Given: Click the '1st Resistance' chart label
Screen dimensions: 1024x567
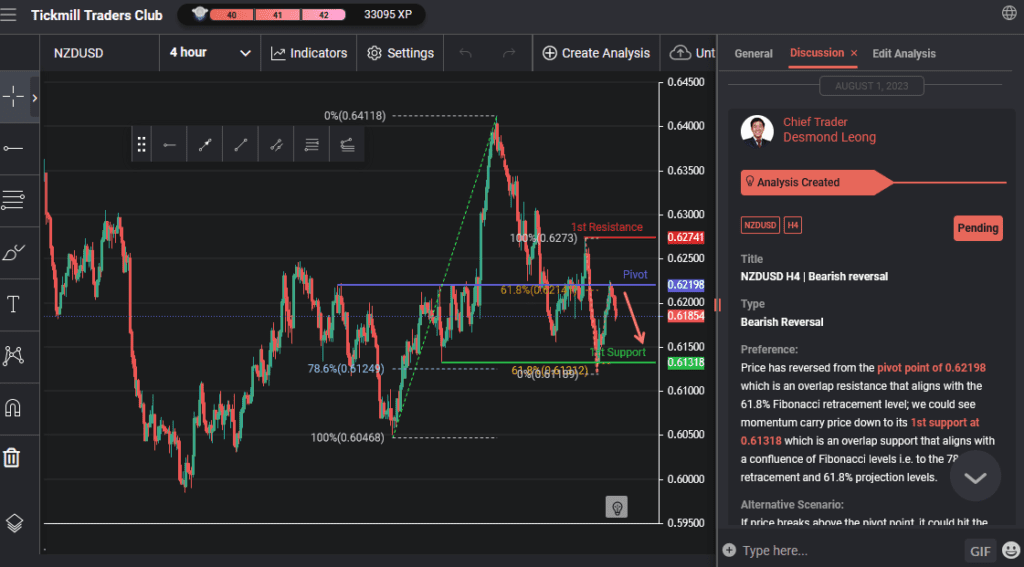Looking at the screenshot, I should (x=607, y=227).
